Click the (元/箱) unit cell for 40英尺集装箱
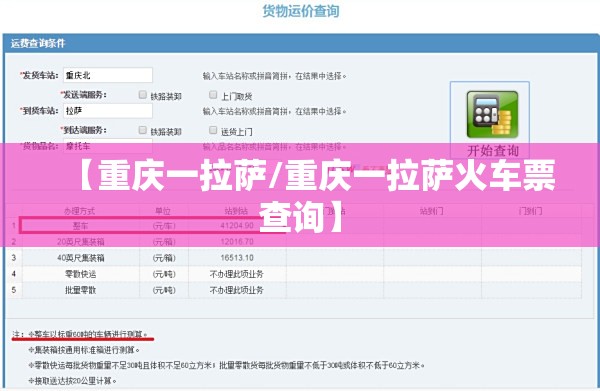 (x=164, y=258)
